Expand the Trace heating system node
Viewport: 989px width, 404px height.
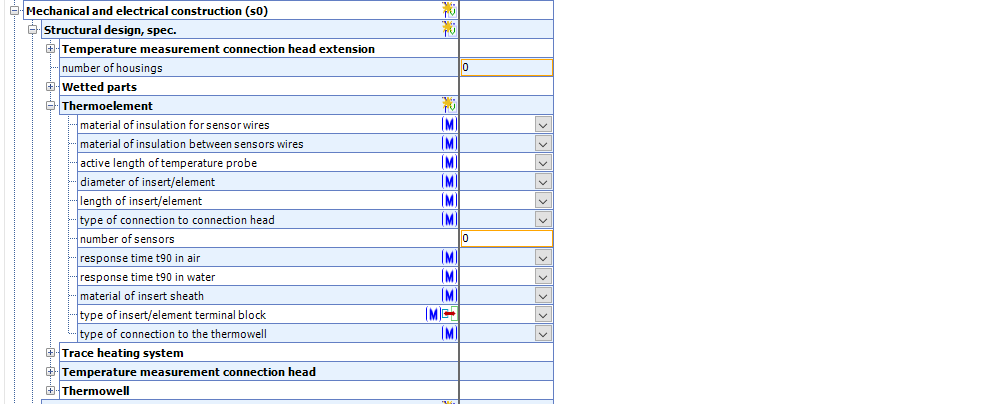point(51,353)
